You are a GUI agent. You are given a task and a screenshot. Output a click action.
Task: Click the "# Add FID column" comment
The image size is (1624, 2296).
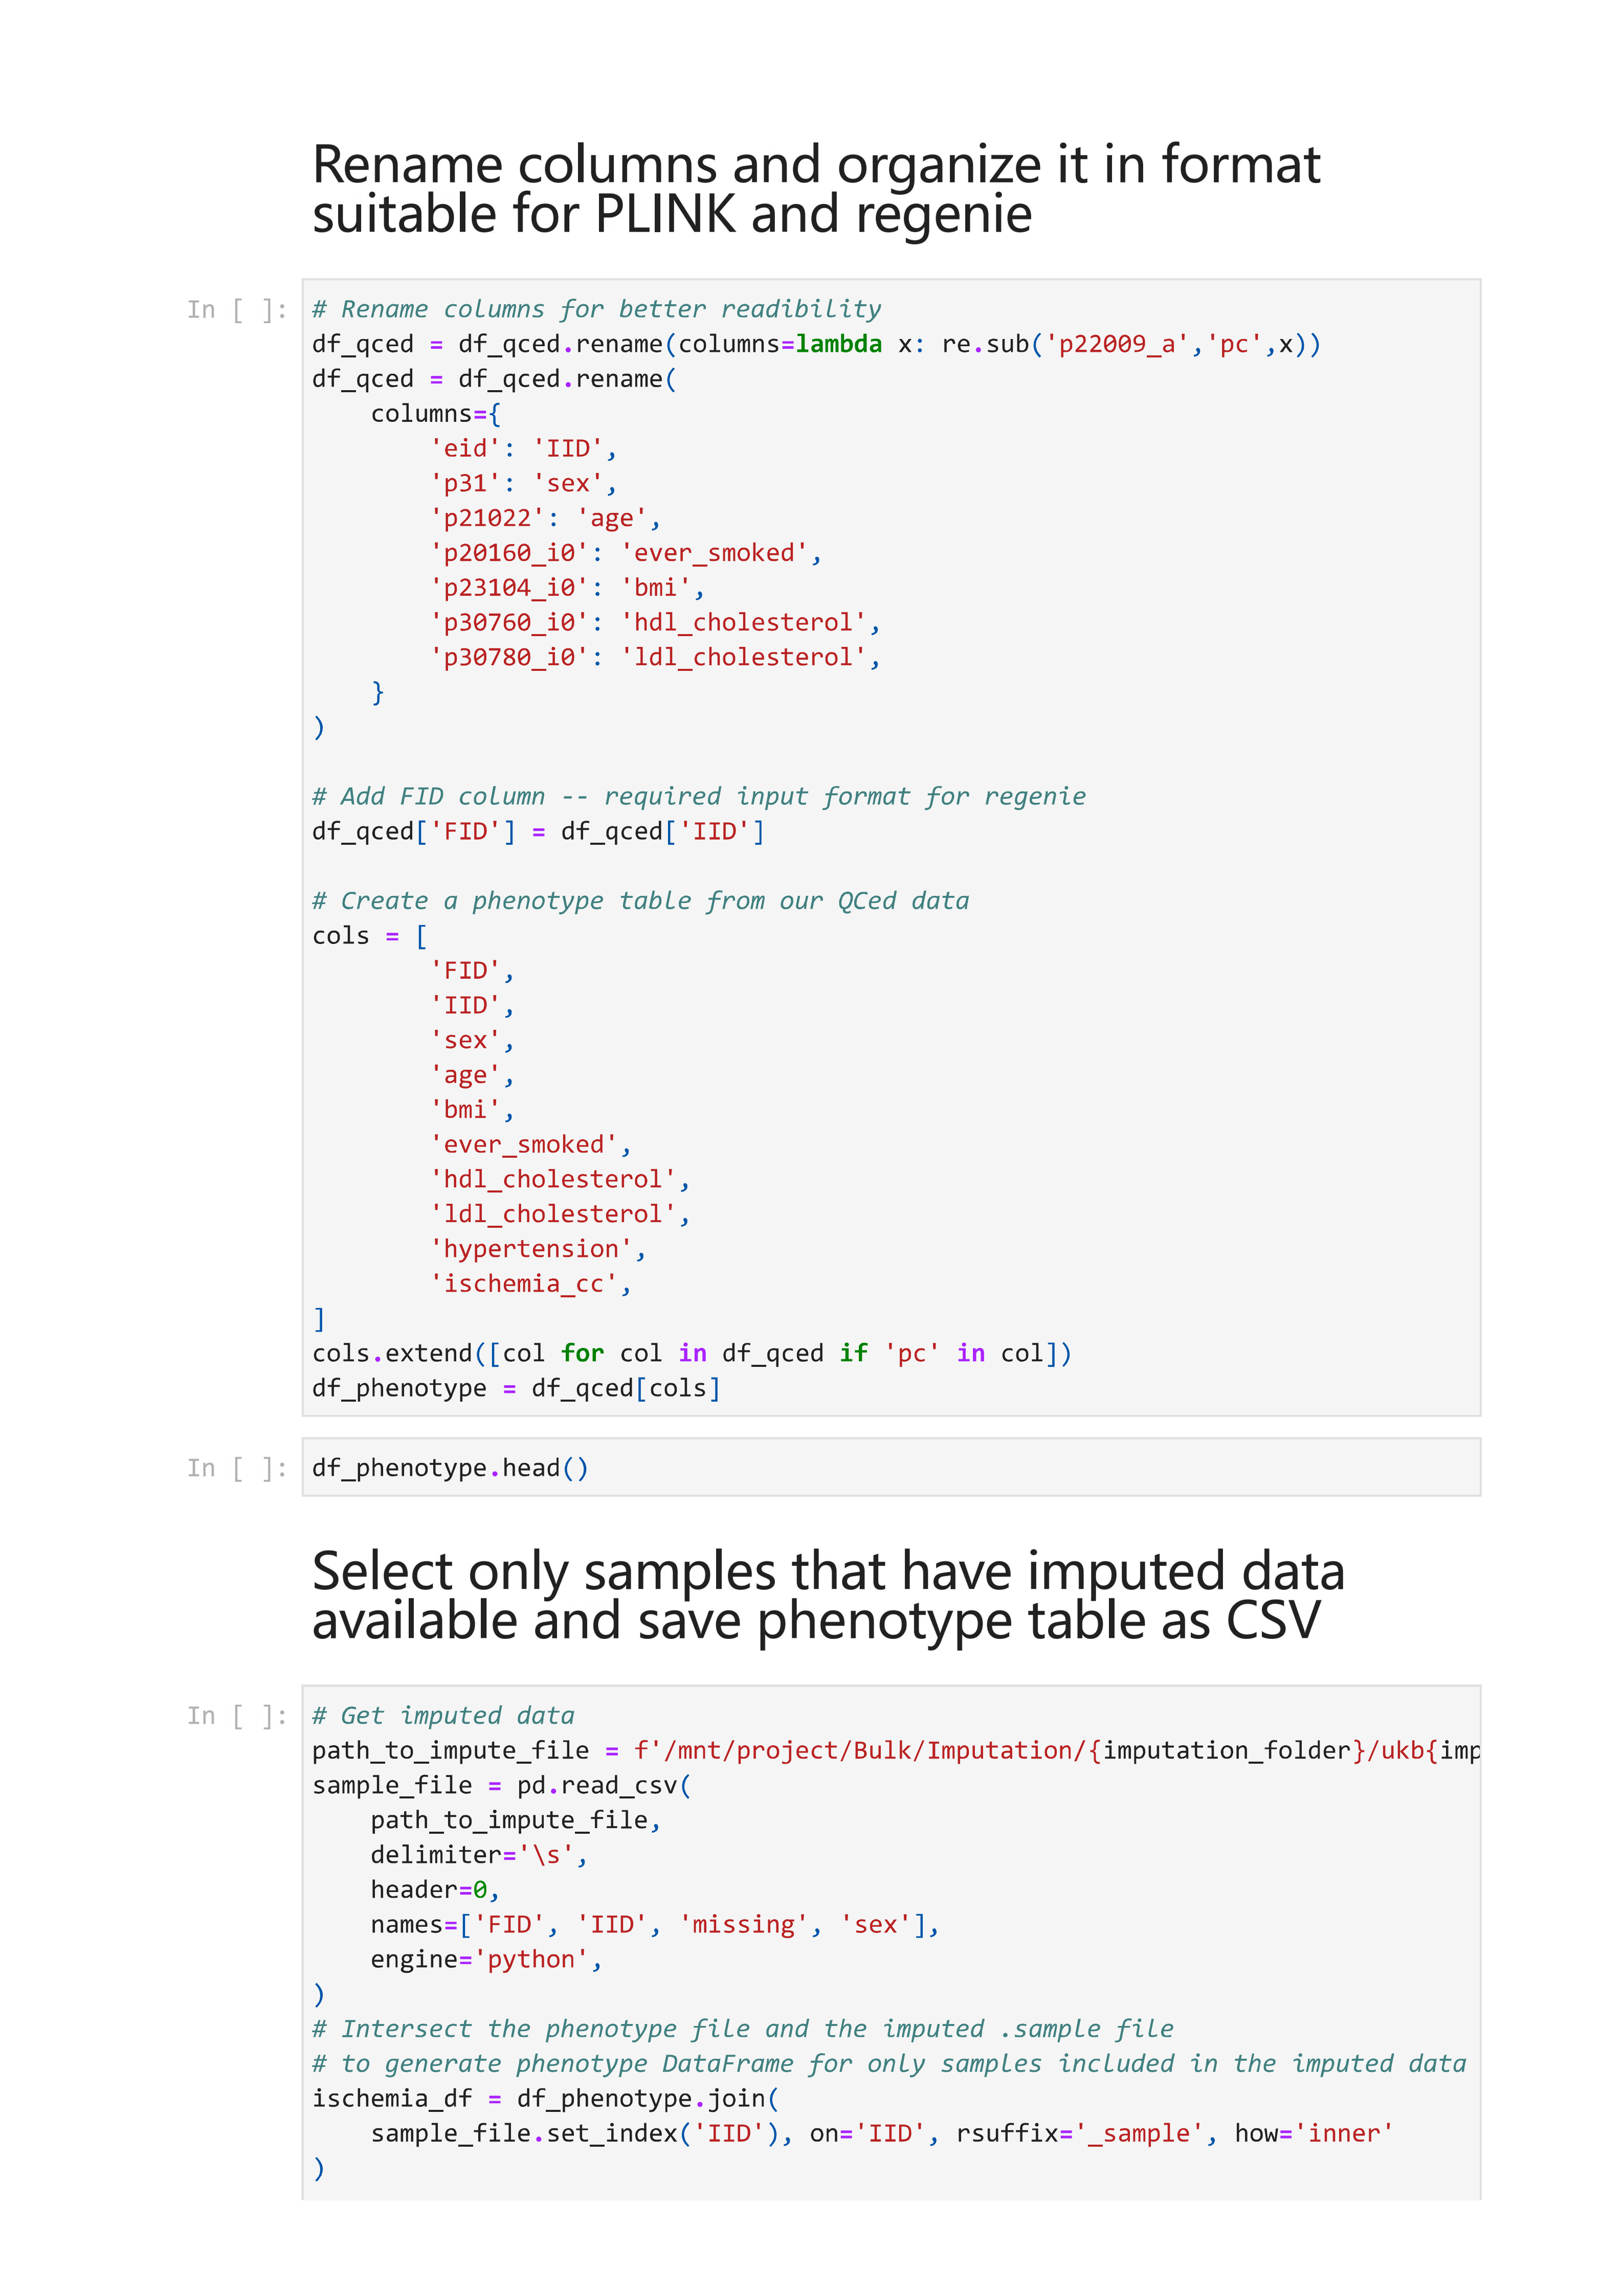pos(698,797)
